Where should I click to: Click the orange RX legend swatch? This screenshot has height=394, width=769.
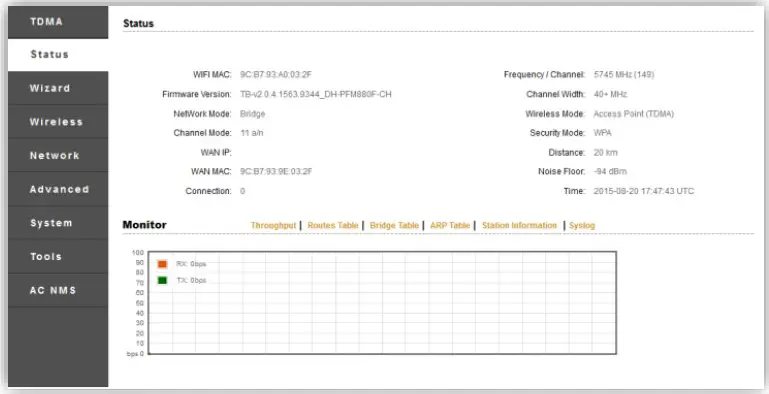click(x=162, y=264)
